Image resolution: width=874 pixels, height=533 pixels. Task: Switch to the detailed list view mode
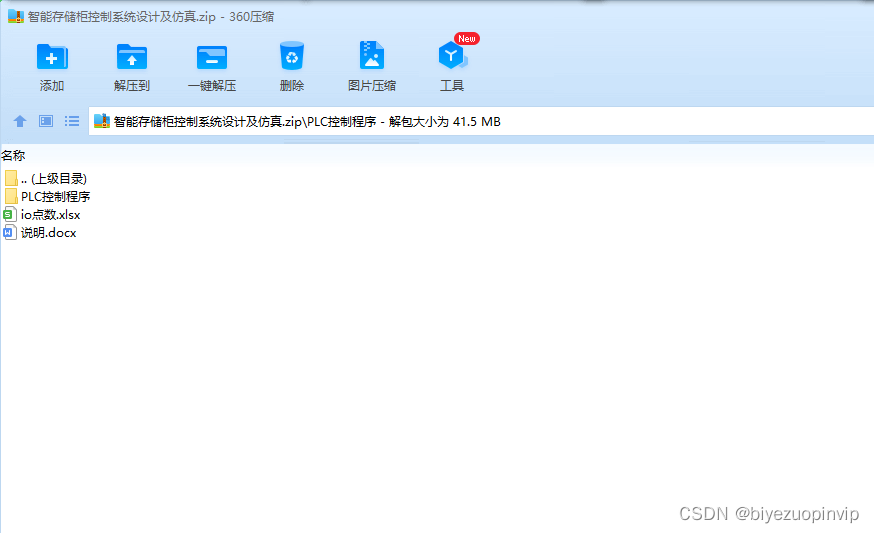point(72,121)
